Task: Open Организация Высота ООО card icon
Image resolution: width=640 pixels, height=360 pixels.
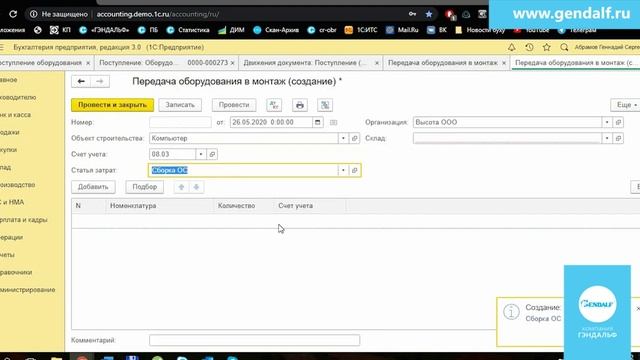Action: pos(618,122)
